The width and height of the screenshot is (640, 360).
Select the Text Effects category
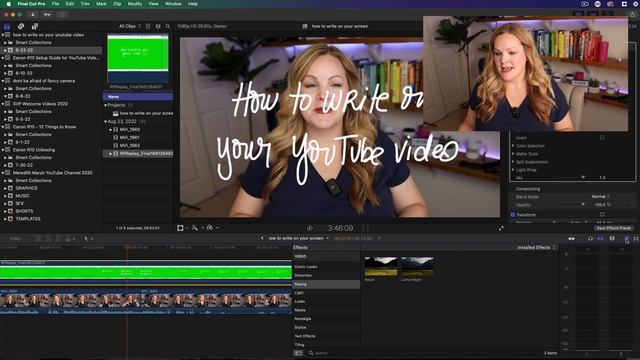coord(326,336)
